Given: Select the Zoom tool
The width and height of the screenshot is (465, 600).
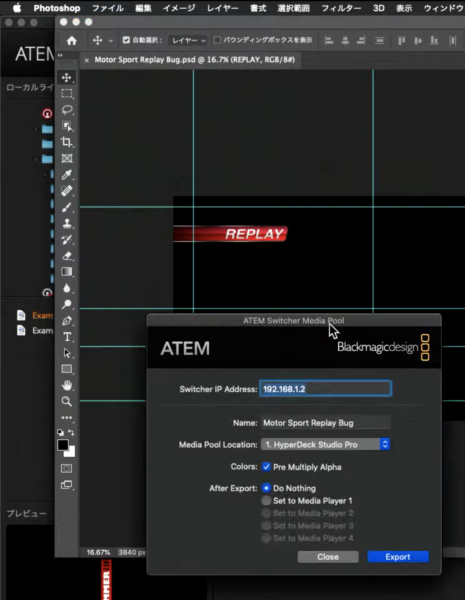Looking at the screenshot, I should pos(67,401).
